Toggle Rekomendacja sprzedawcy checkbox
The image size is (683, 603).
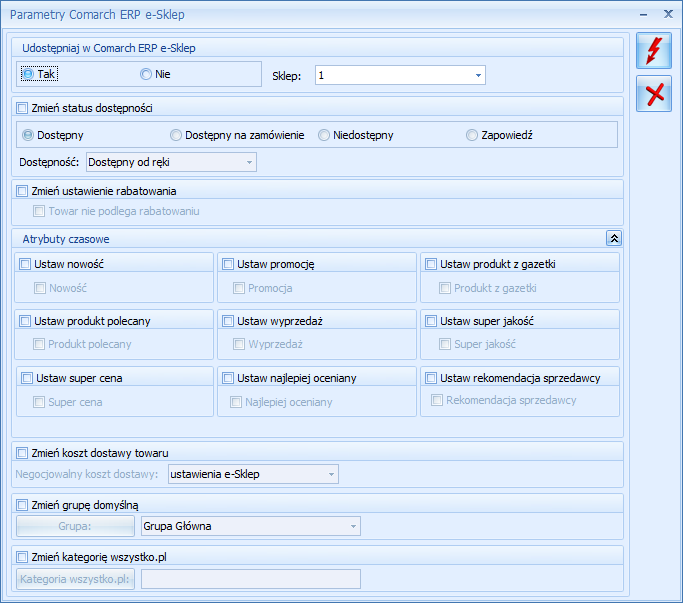437,400
